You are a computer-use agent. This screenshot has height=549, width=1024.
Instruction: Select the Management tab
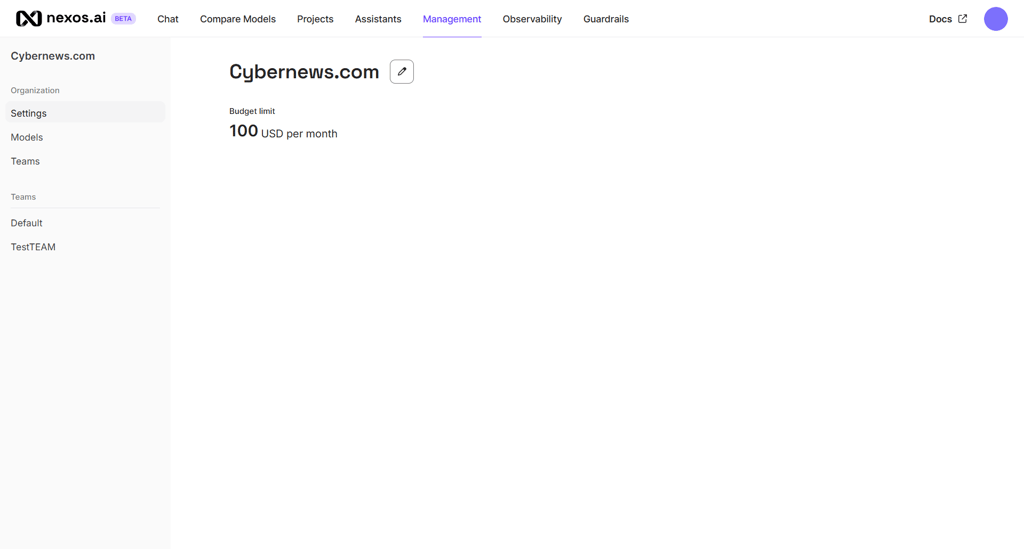[452, 19]
